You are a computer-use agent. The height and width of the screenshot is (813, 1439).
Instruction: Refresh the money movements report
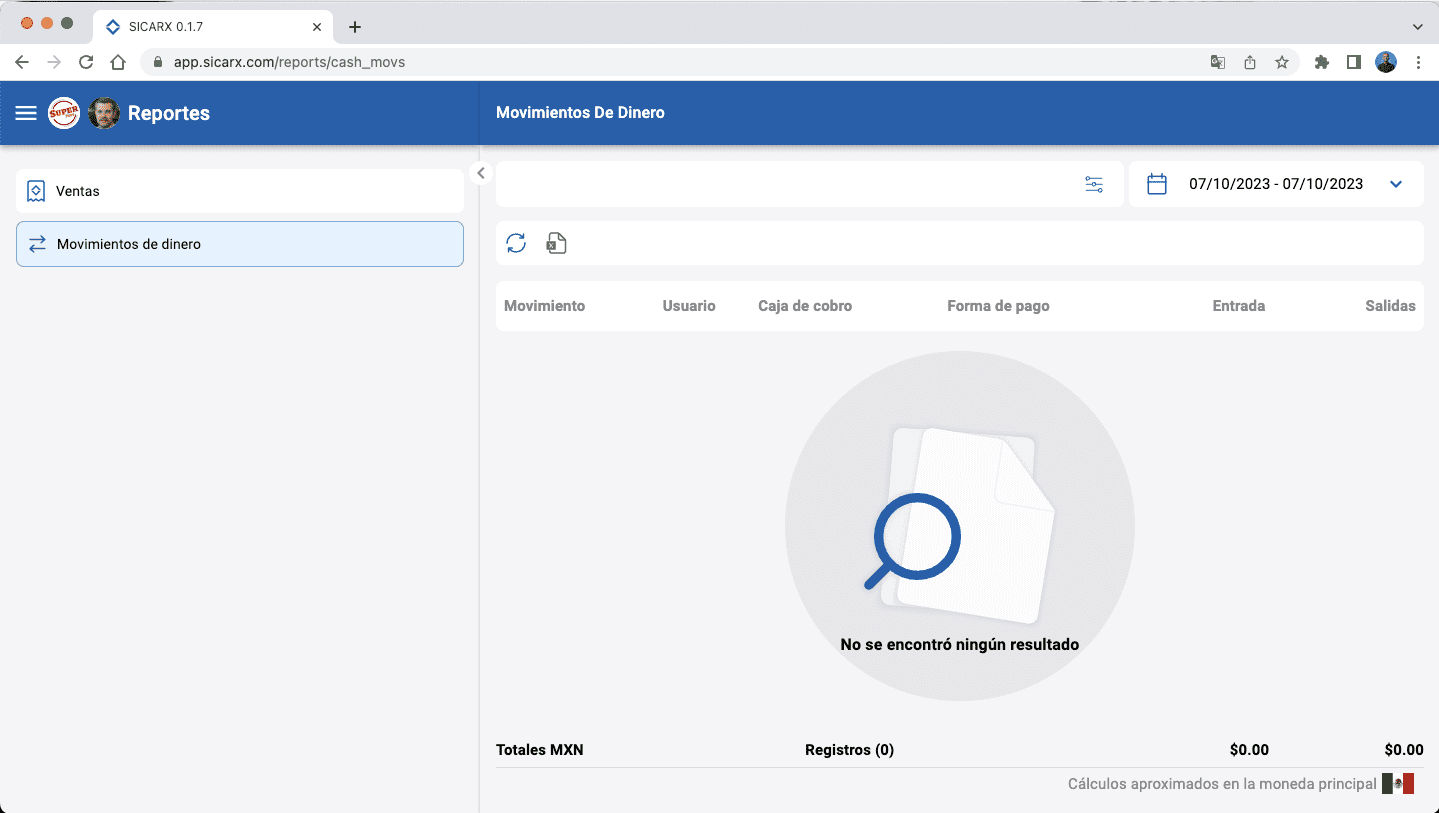click(x=516, y=243)
